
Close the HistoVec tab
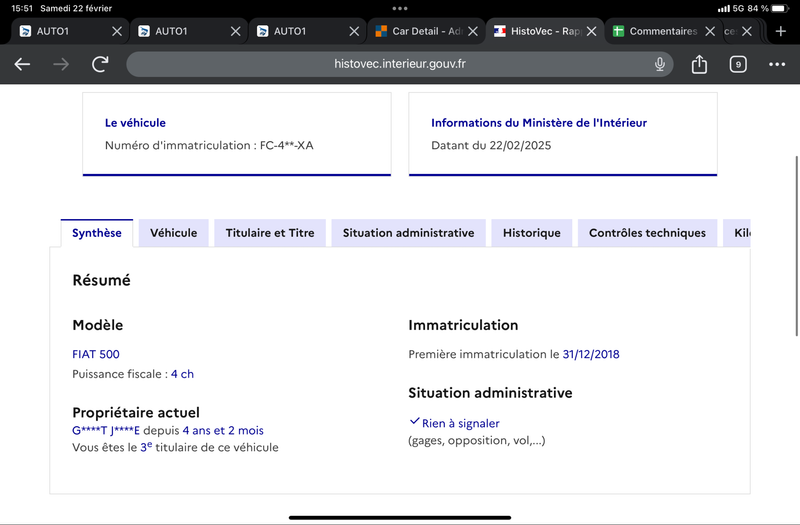(591, 31)
